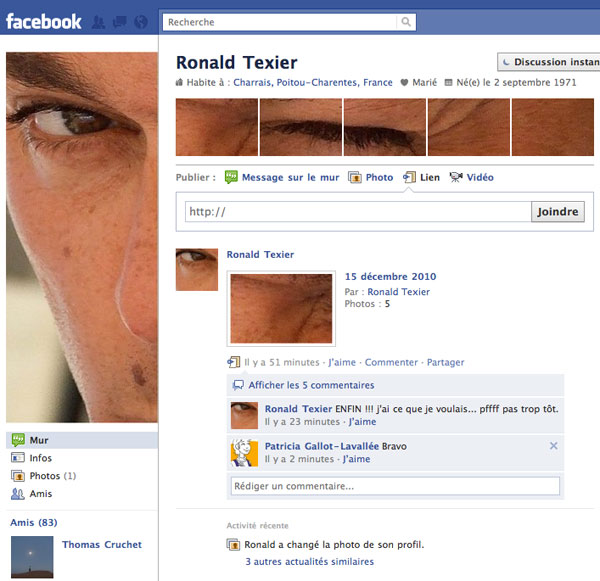
Task: Click the Photo publisher icon
Action: (x=355, y=177)
